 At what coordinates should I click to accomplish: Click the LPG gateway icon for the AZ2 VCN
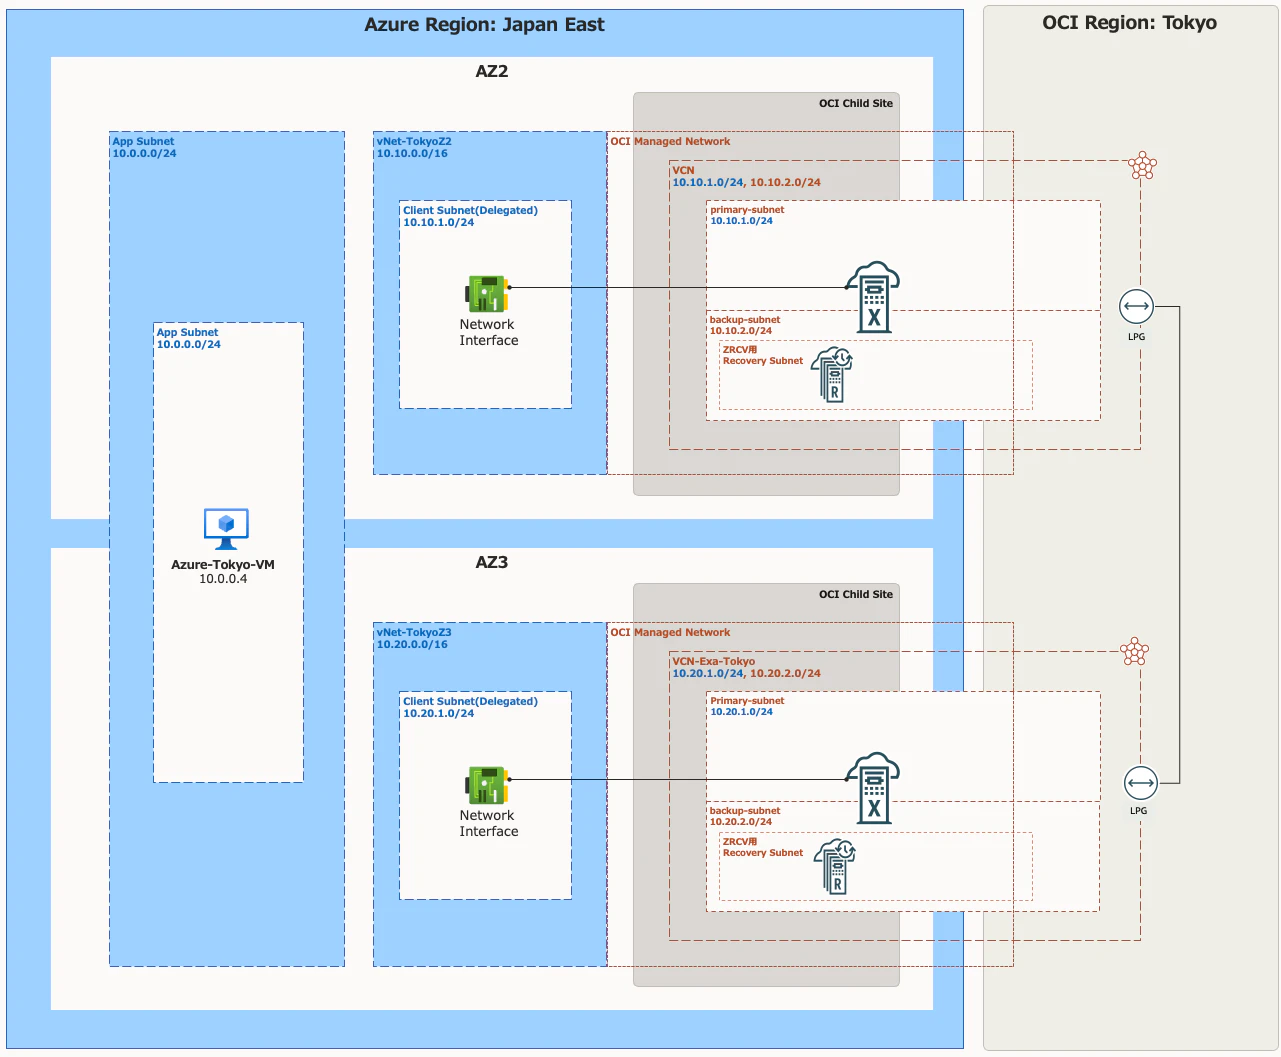pos(1137,306)
